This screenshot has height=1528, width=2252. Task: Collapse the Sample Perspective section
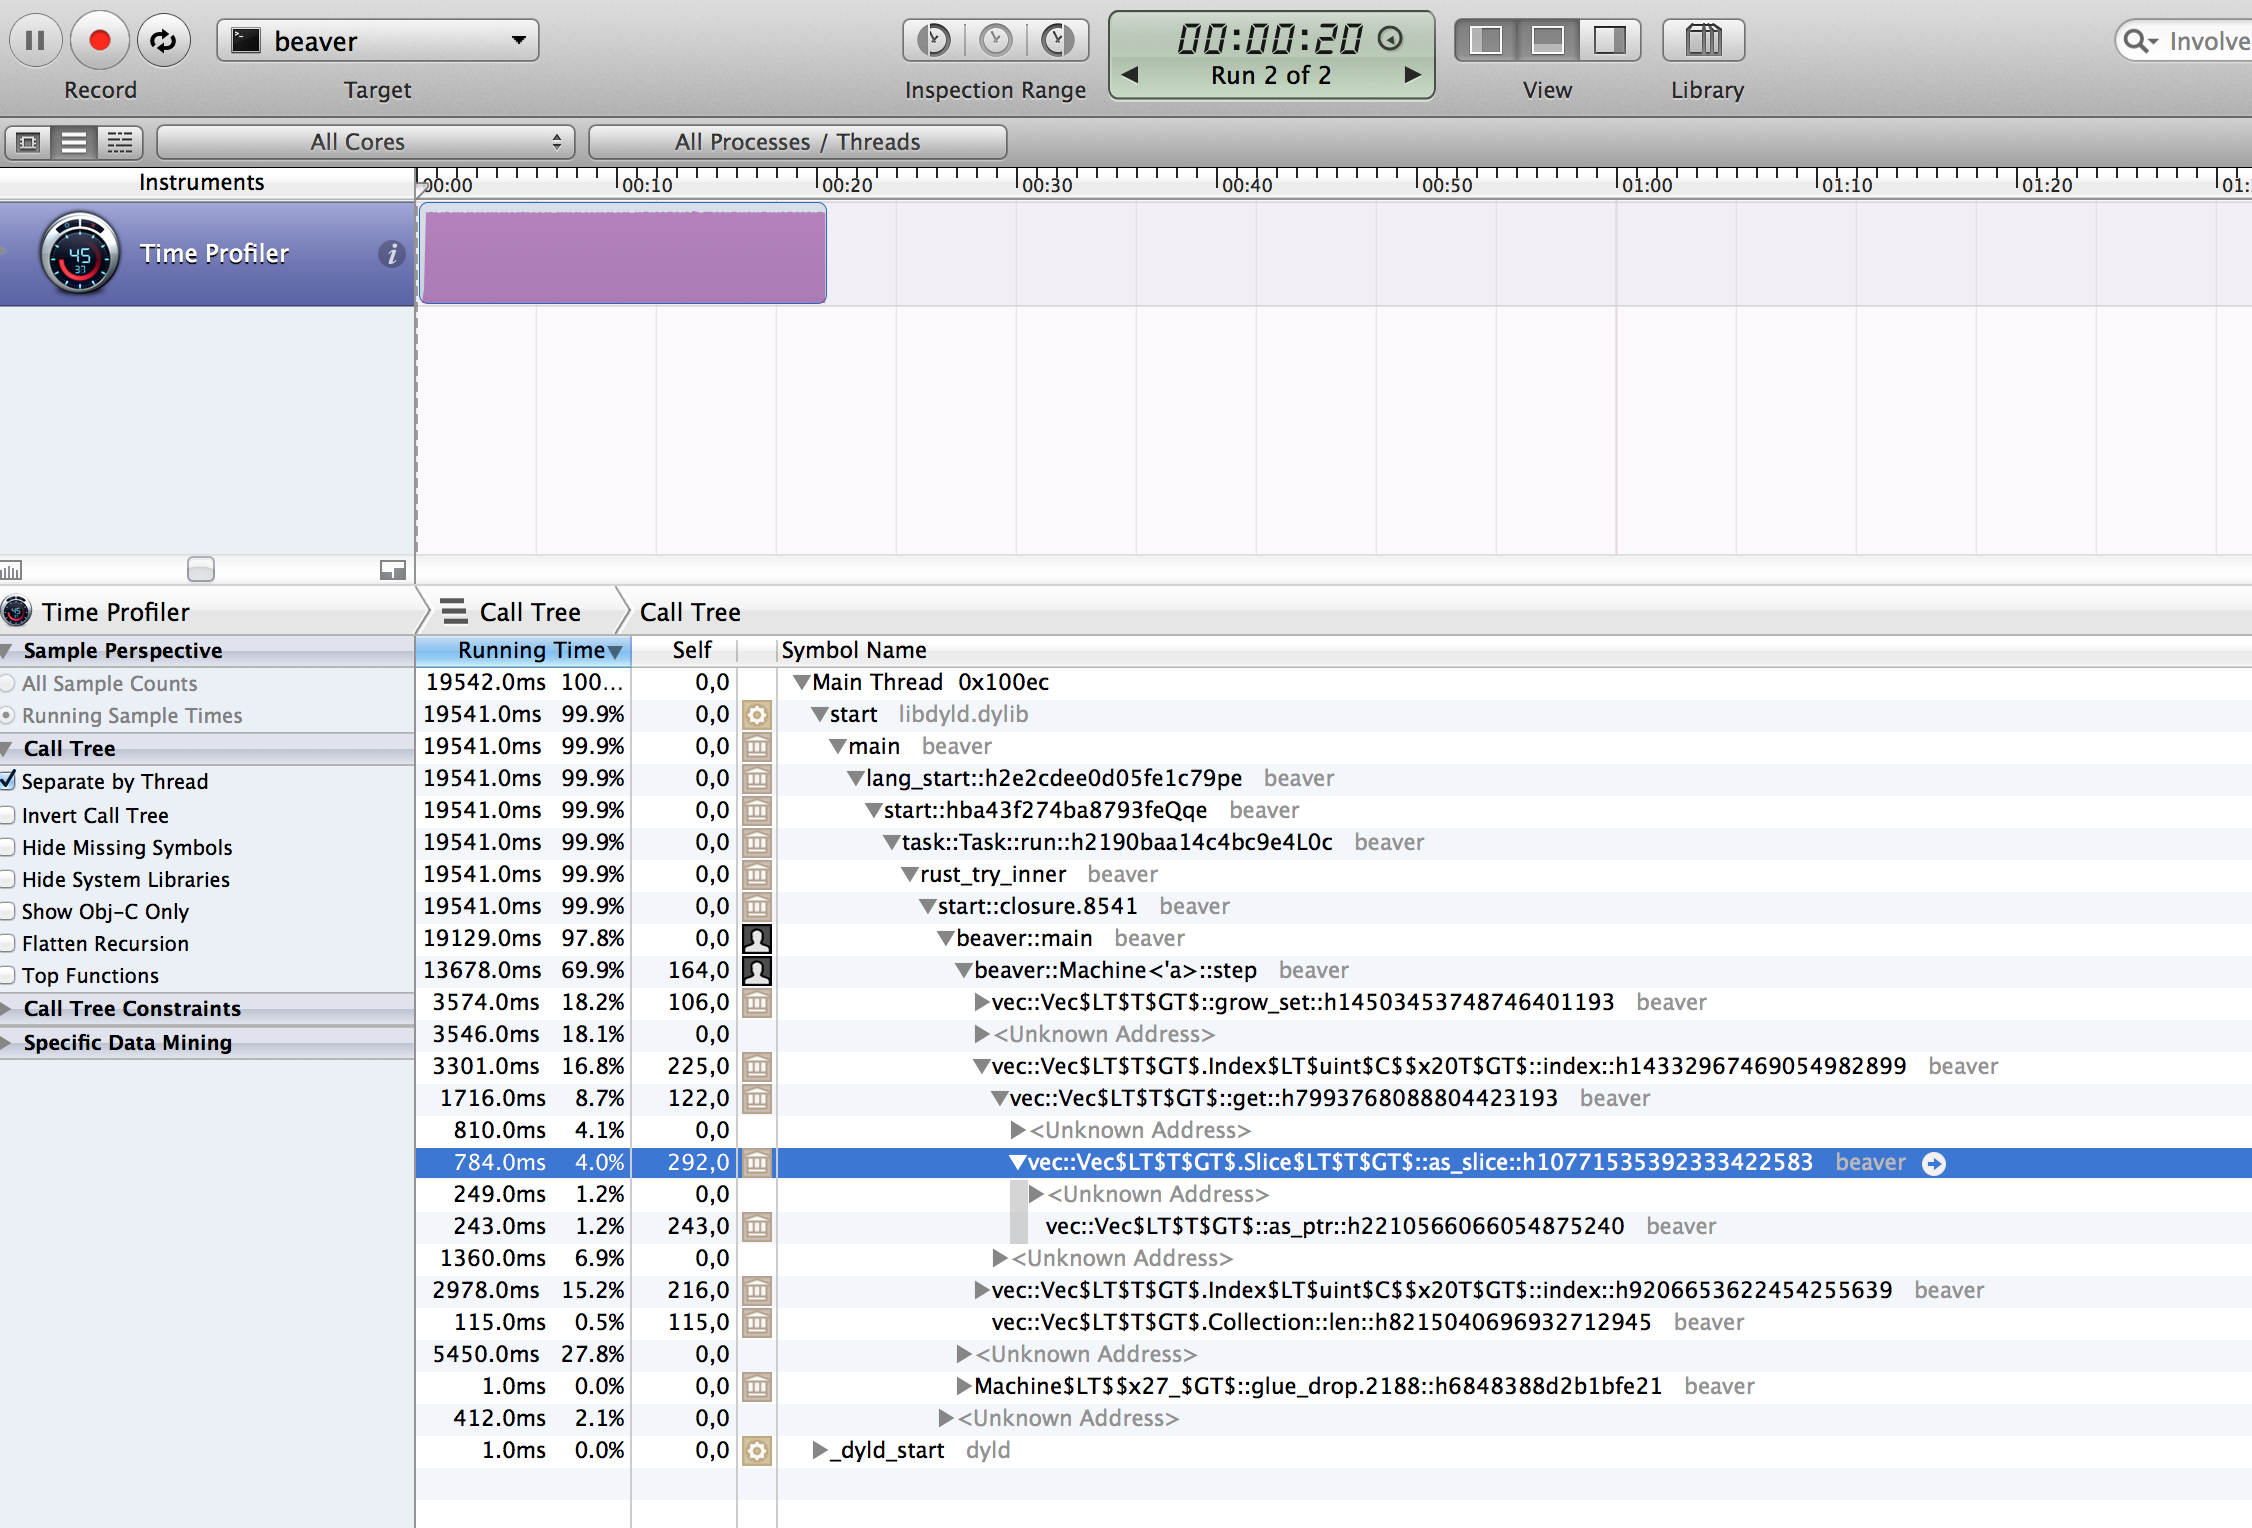pyautogui.click(x=6, y=651)
